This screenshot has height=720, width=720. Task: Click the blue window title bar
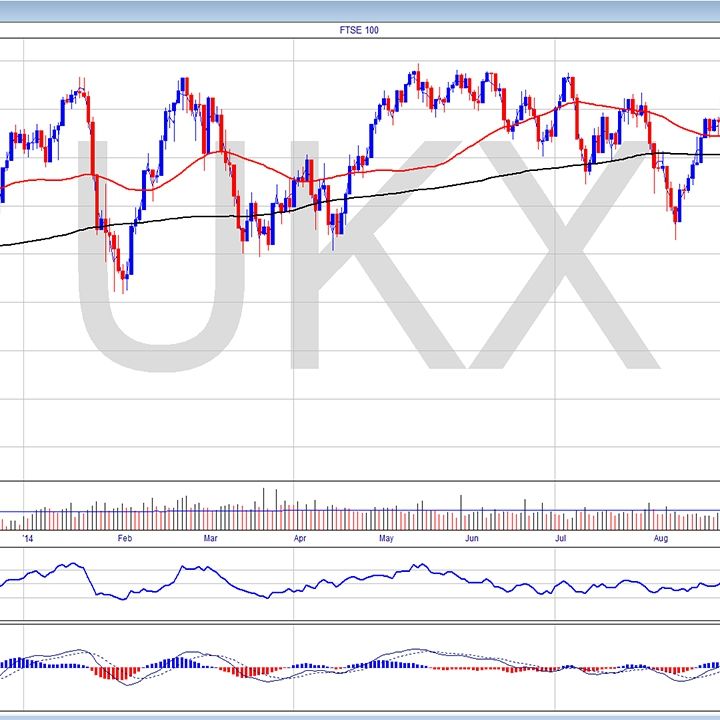click(360, 10)
